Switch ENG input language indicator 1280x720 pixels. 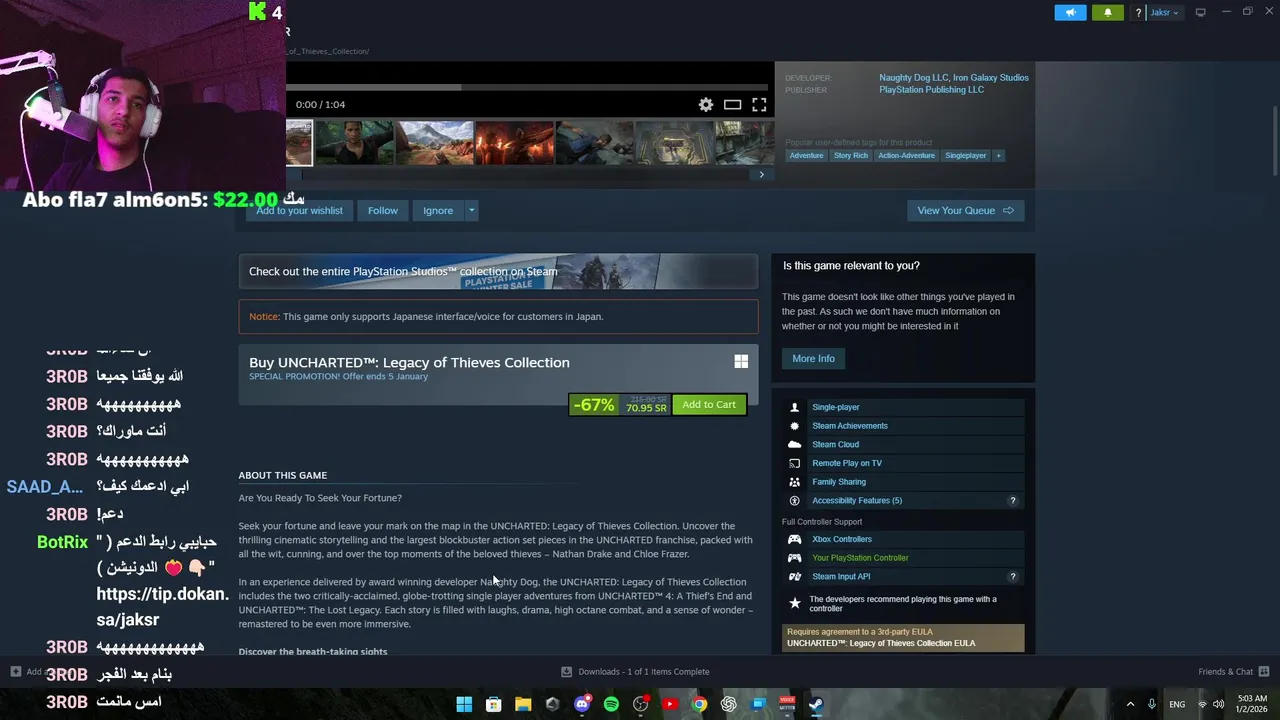coord(1177,704)
